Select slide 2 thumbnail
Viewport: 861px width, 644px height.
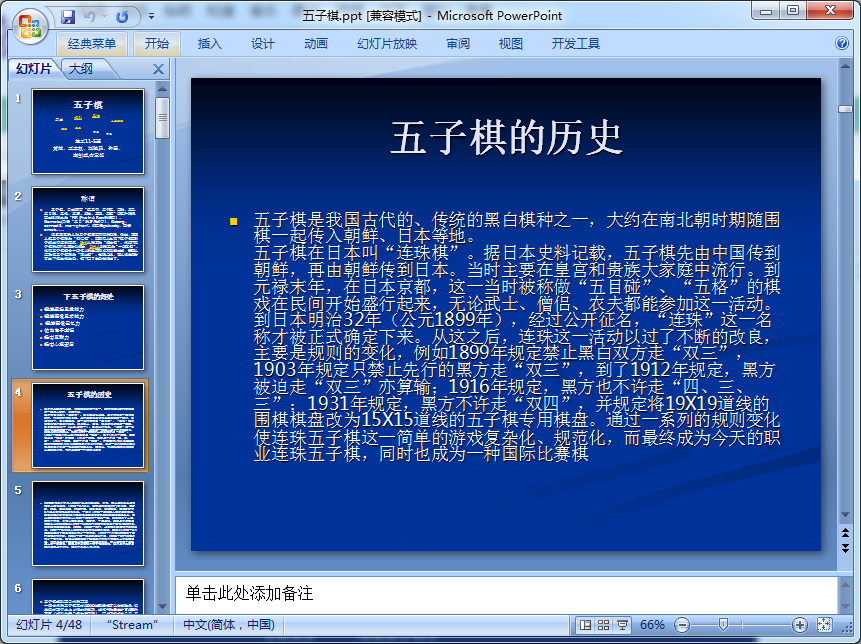88,229
